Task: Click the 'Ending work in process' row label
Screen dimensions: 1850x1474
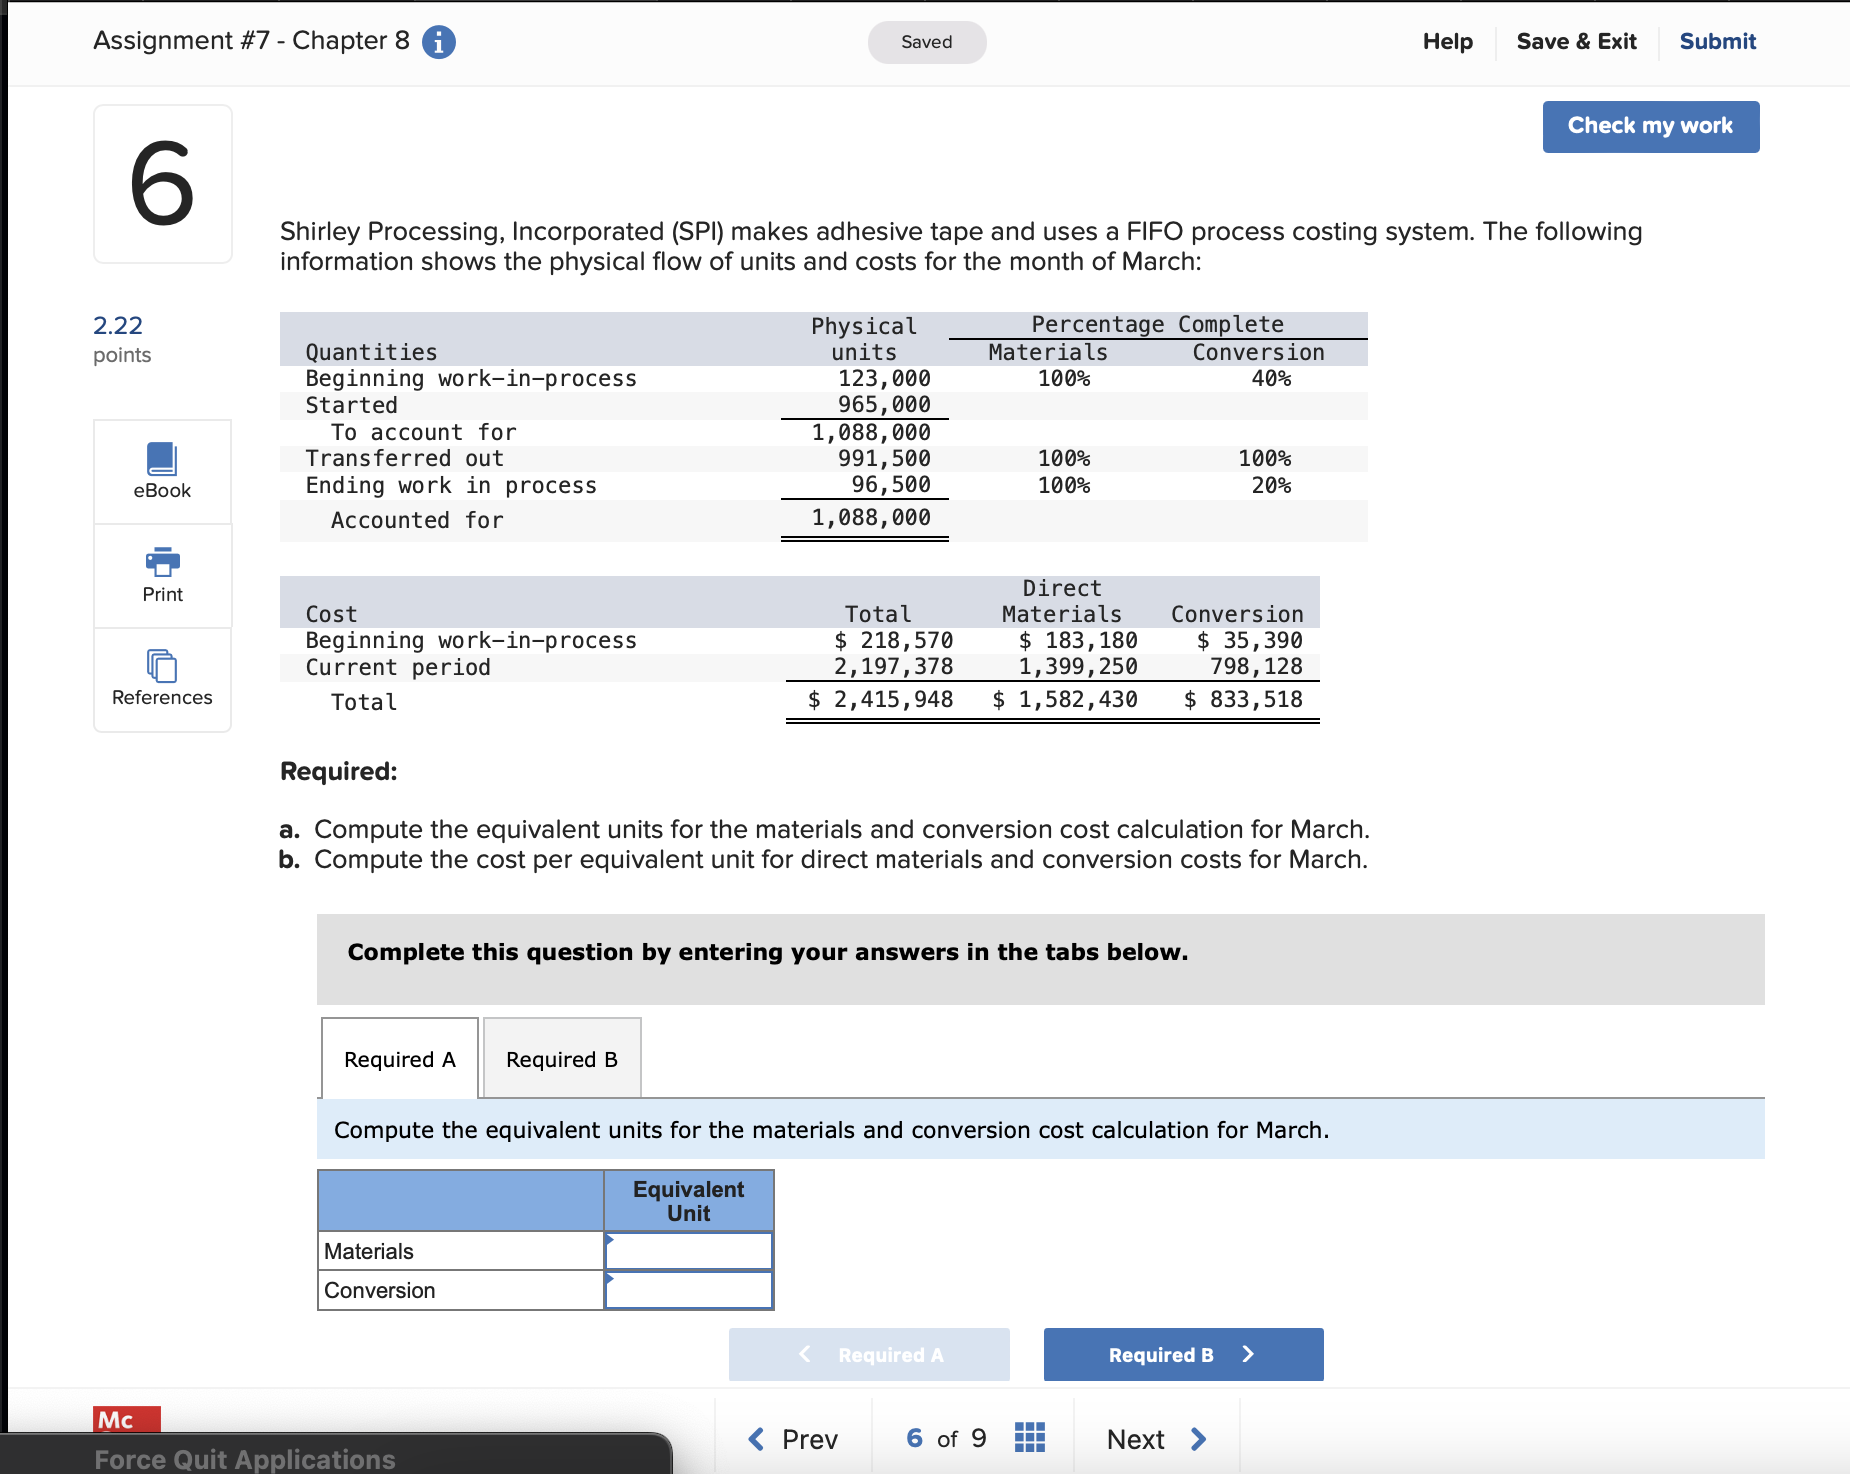Action: pyautogui.click(x=451, y=485)
